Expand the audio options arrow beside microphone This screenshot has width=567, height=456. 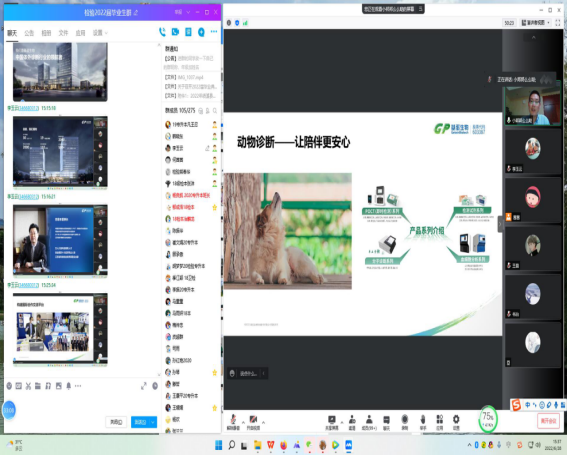243,422
